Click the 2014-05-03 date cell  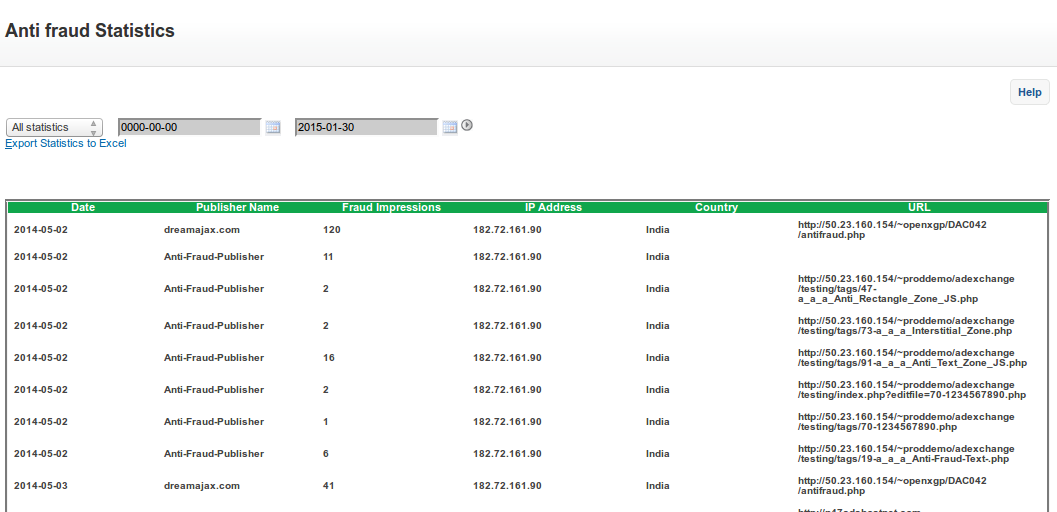[41, 486]
